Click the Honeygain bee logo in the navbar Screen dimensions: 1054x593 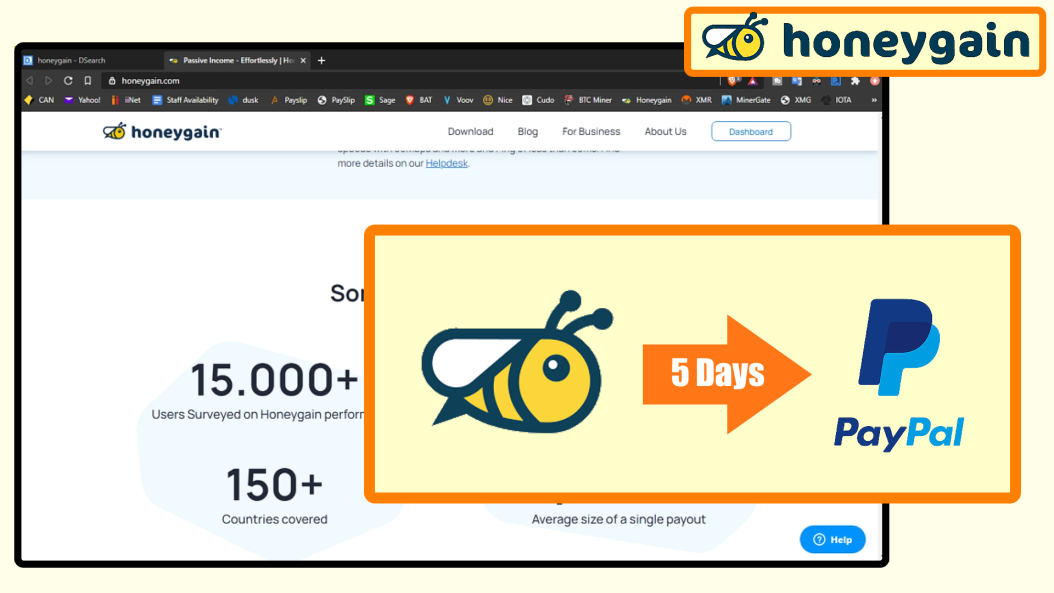coord(117,130)
